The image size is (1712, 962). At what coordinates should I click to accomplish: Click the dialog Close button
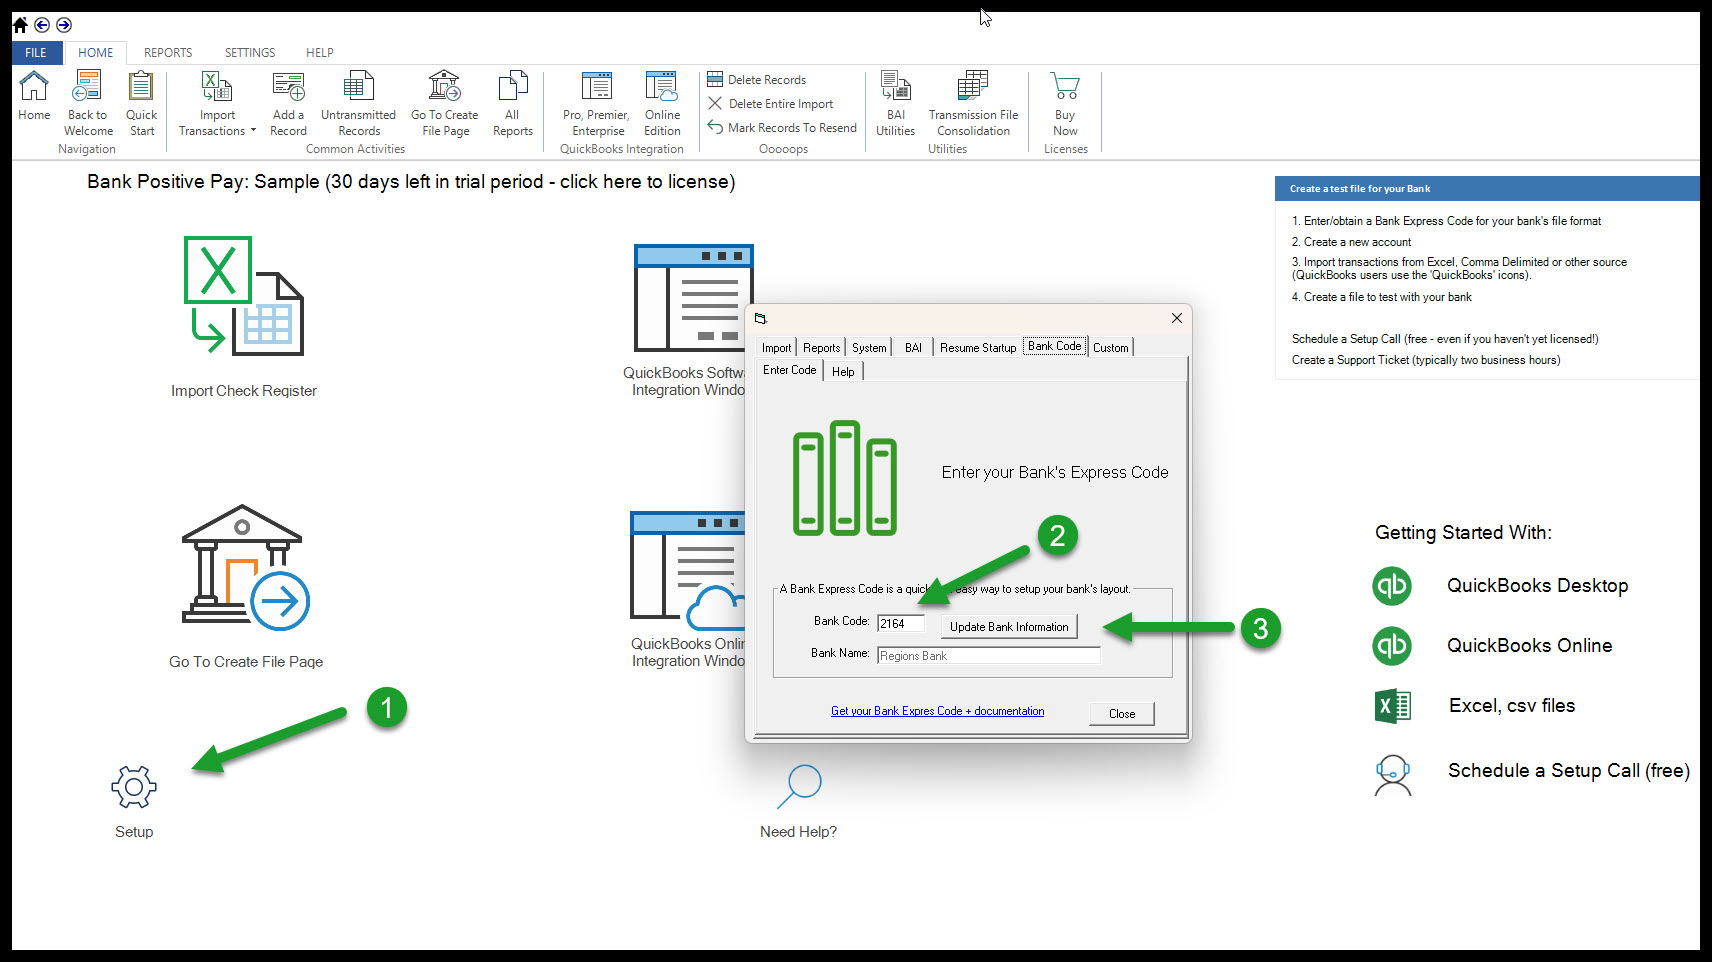pos(1122,714)
